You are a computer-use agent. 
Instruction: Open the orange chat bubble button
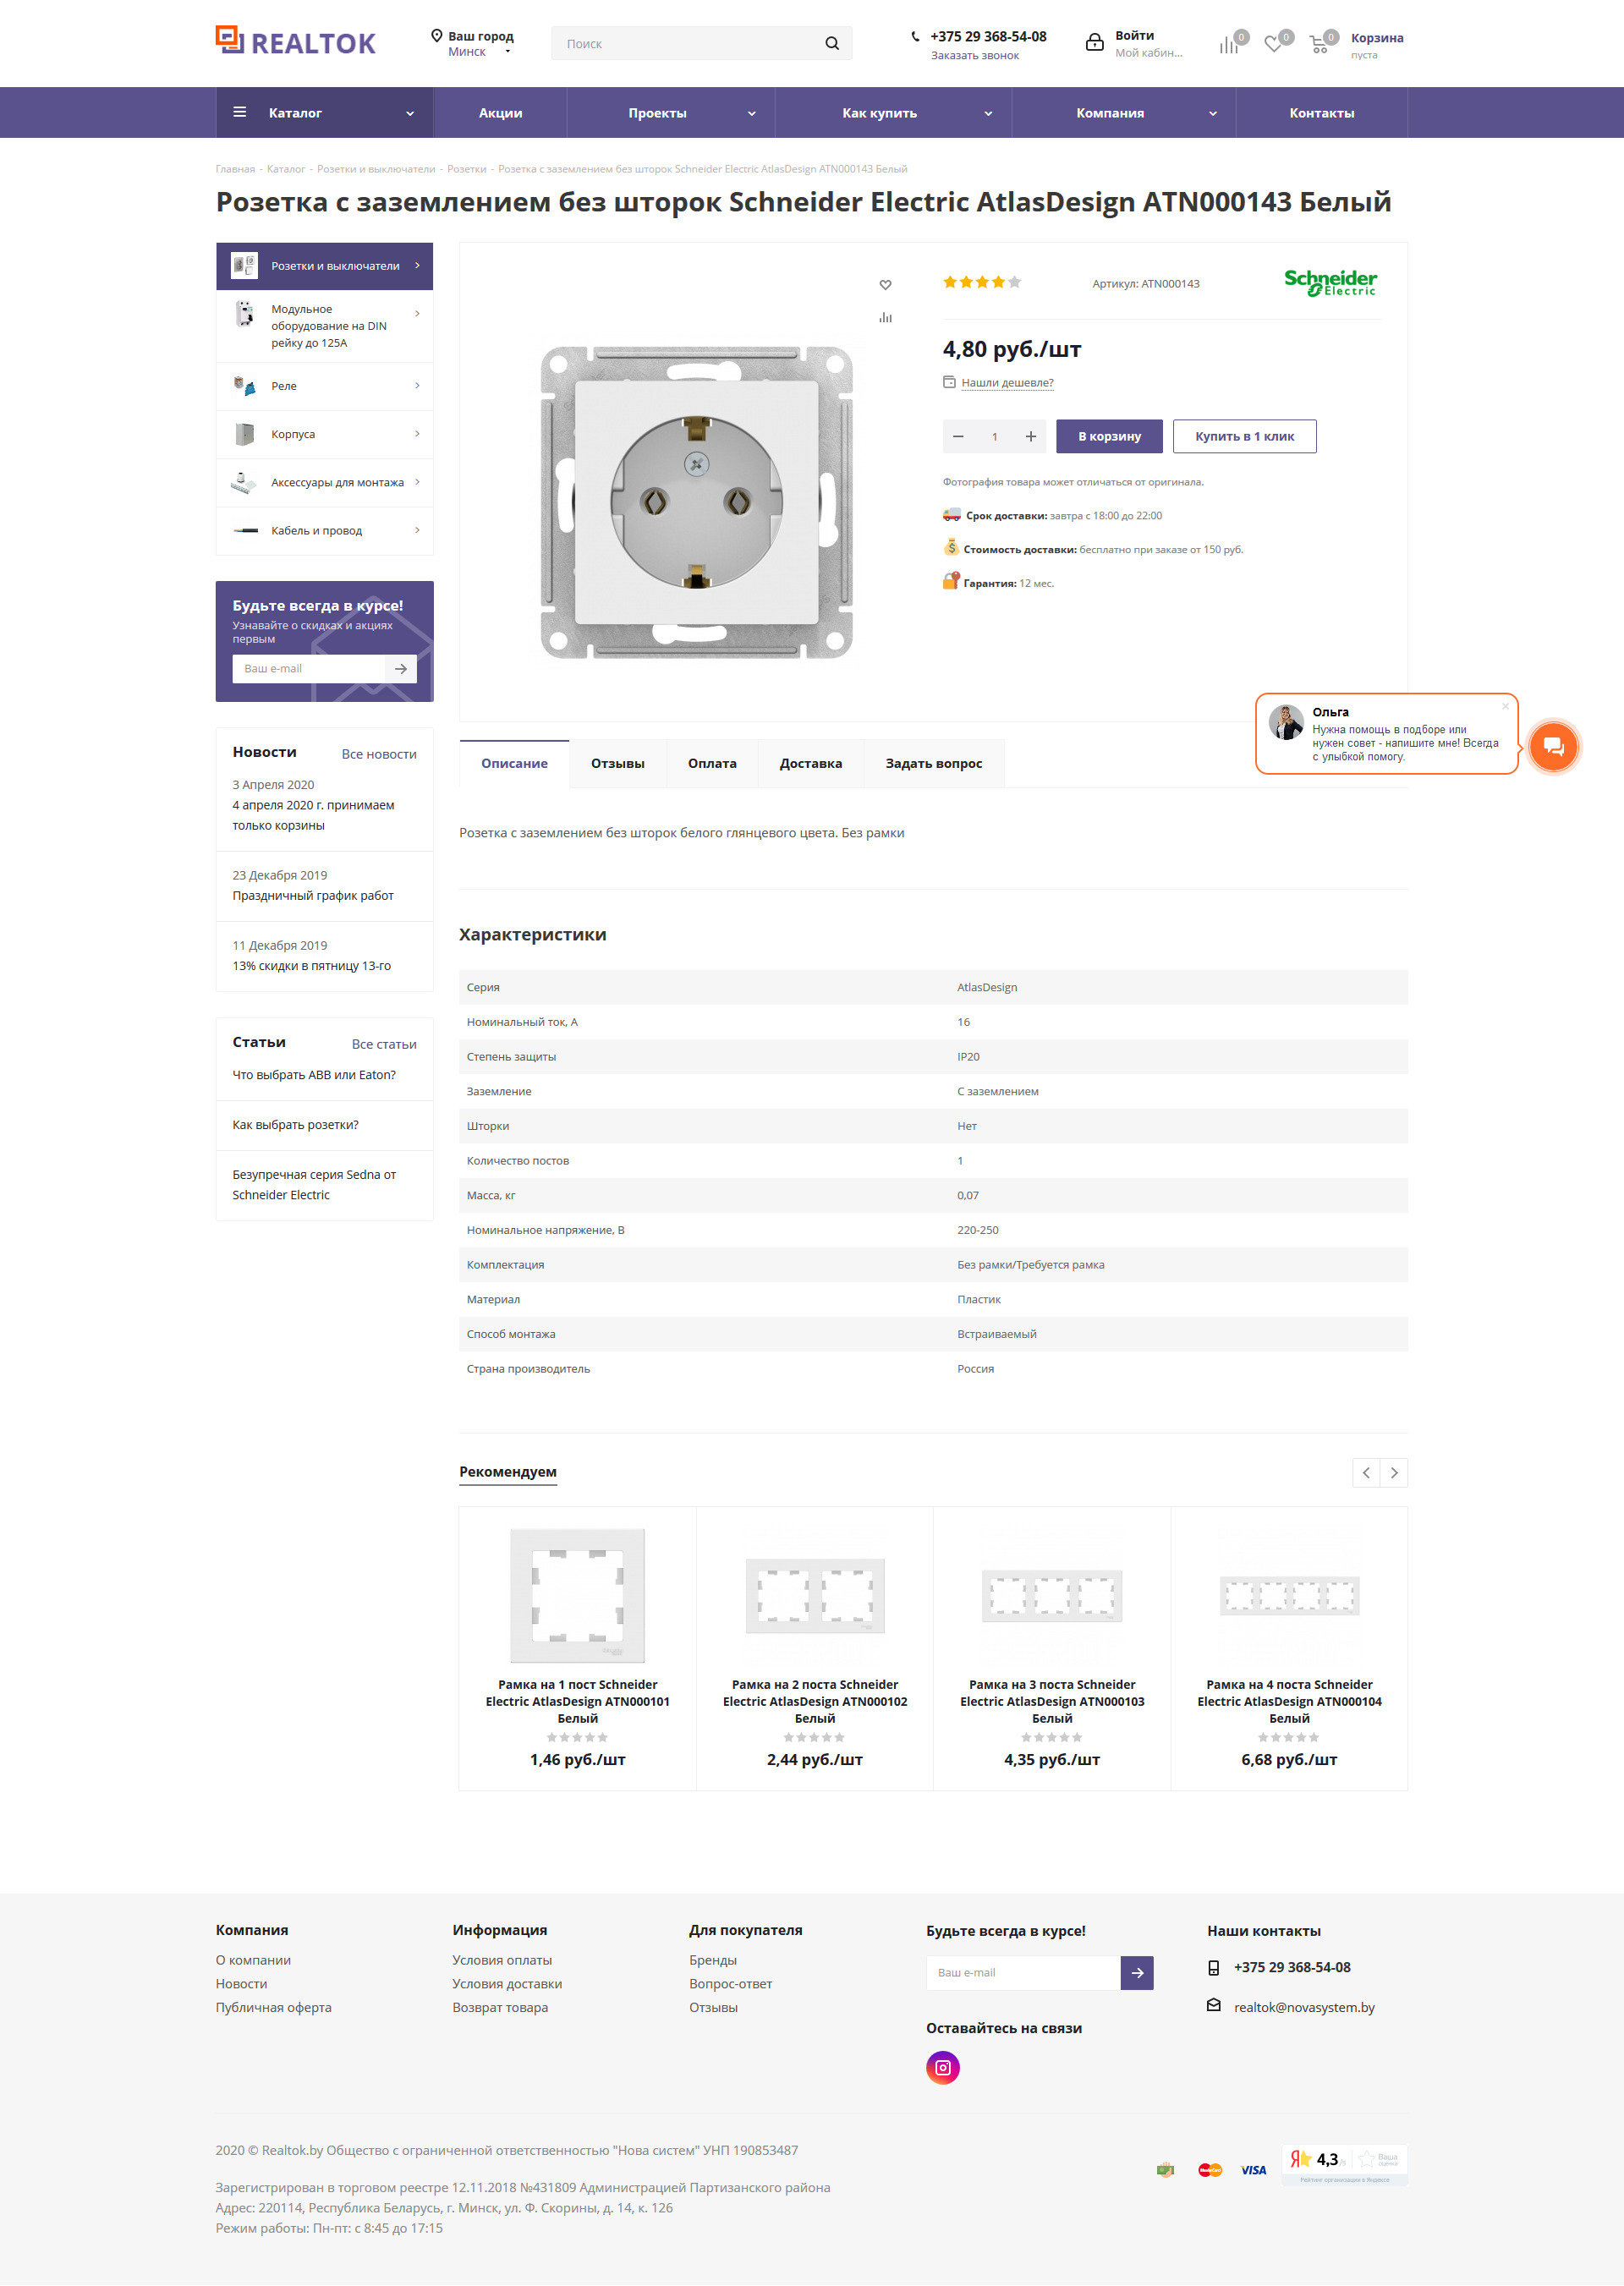(x=1552, y=746)
